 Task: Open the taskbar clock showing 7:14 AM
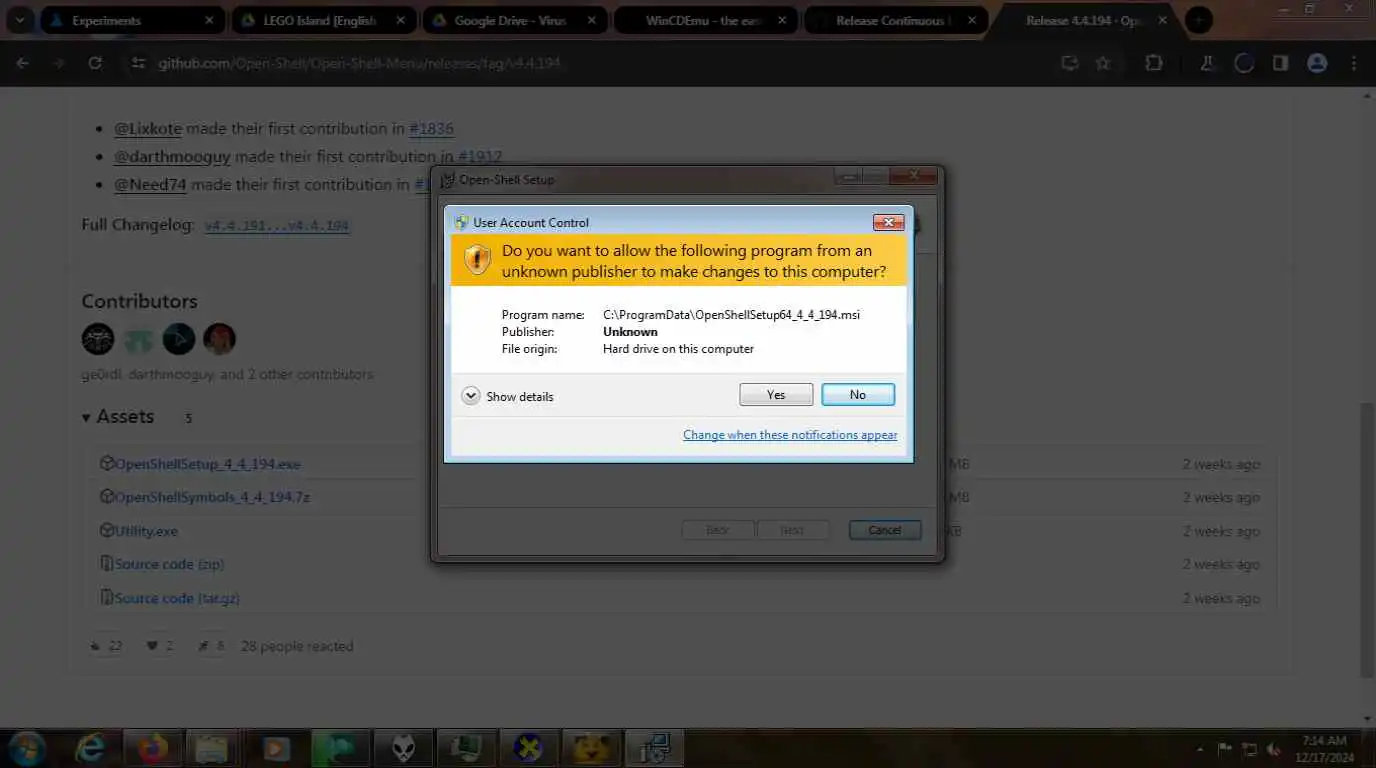1326,748
